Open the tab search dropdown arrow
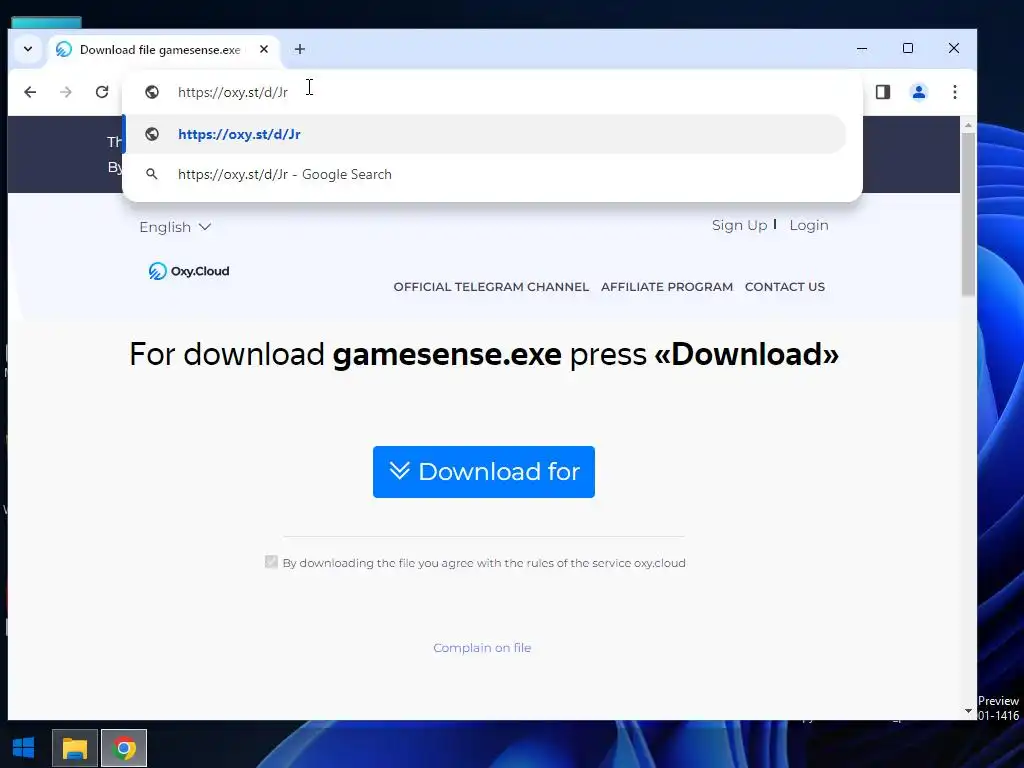Viewport: 1024px width, 768px height. click(x=28, y=49)
